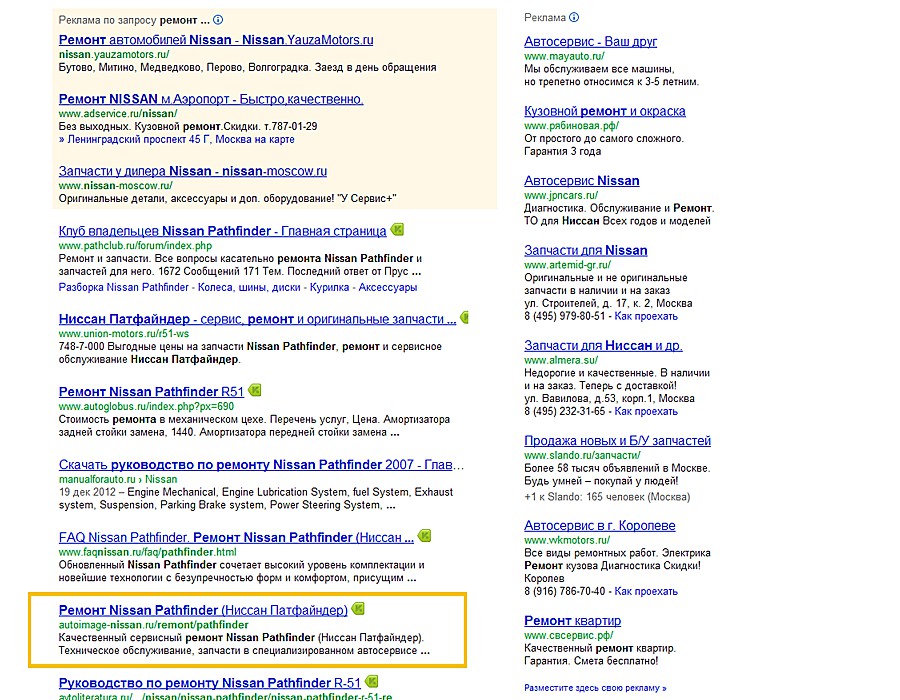
Task: Click URL text 'www.свсервис.рф/'
Action: [x=569, y=636]
